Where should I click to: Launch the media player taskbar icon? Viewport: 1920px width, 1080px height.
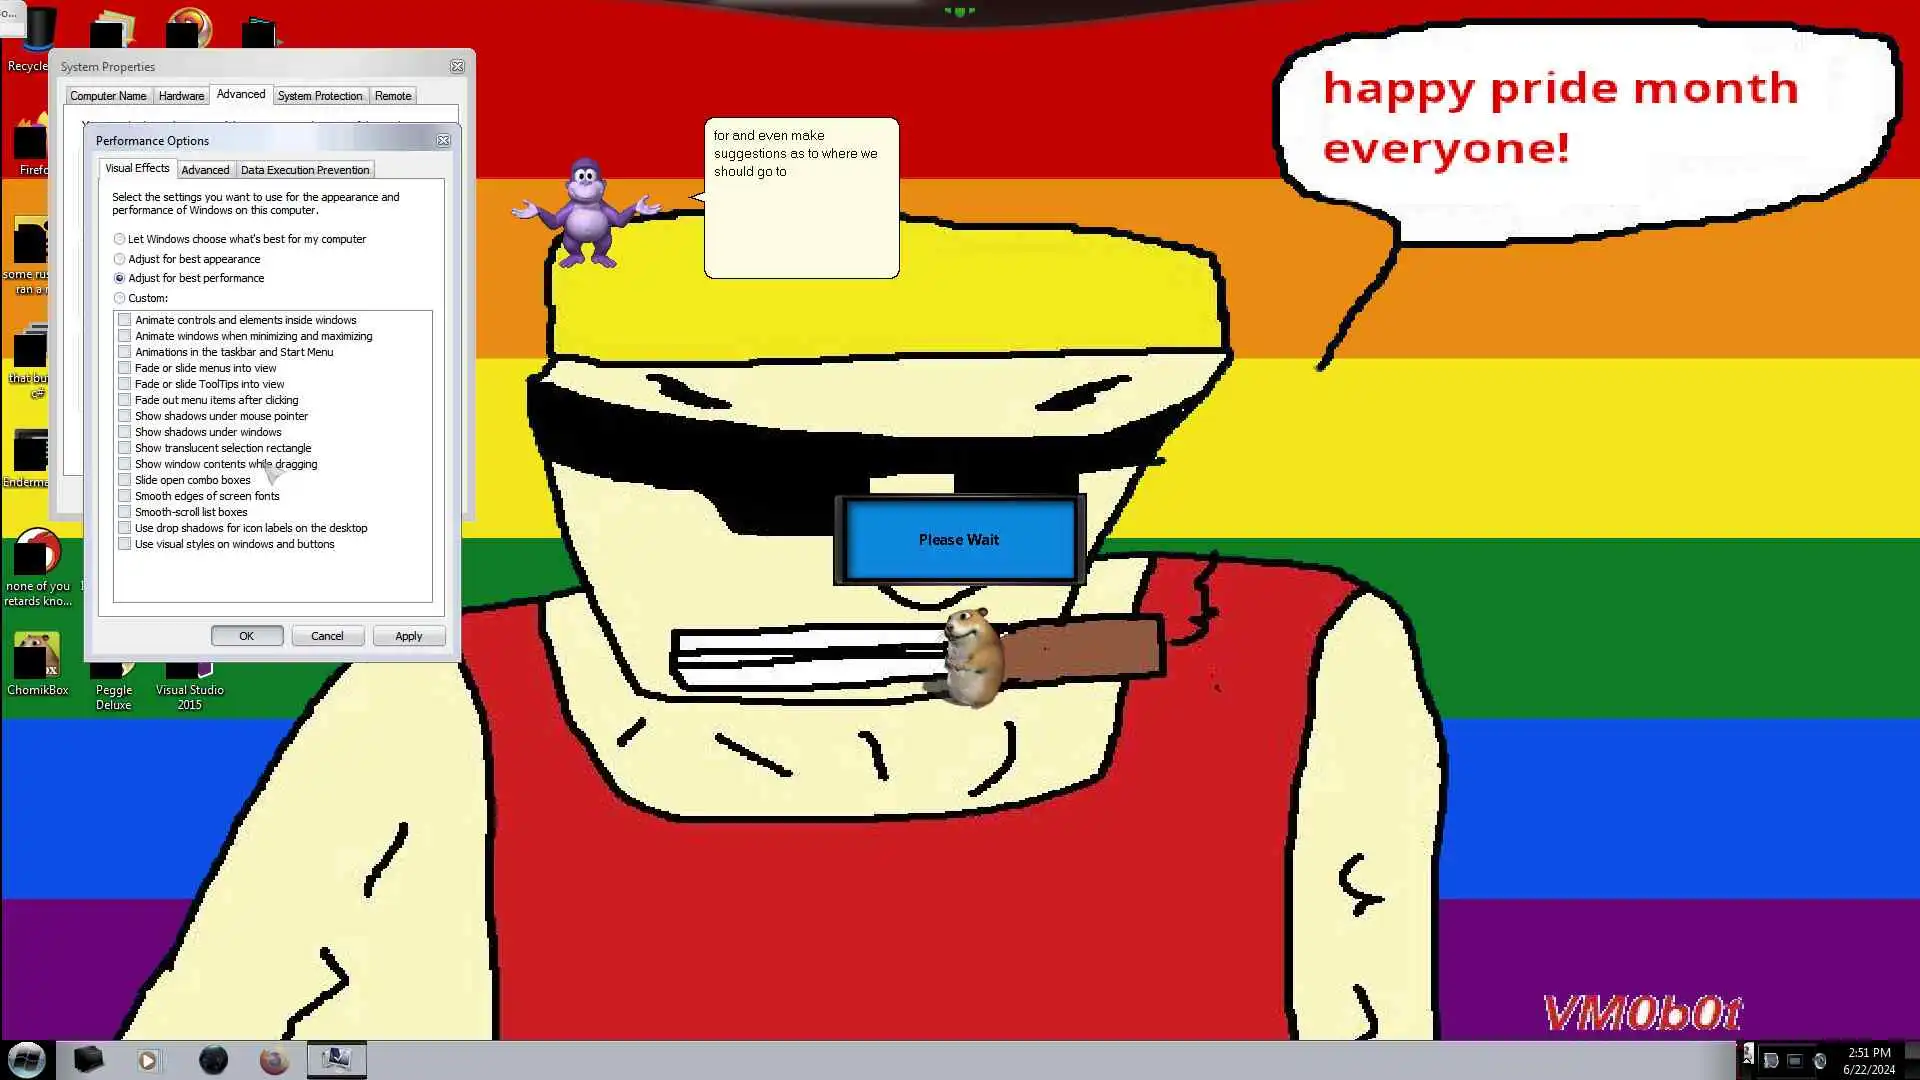pos(148,1060)
